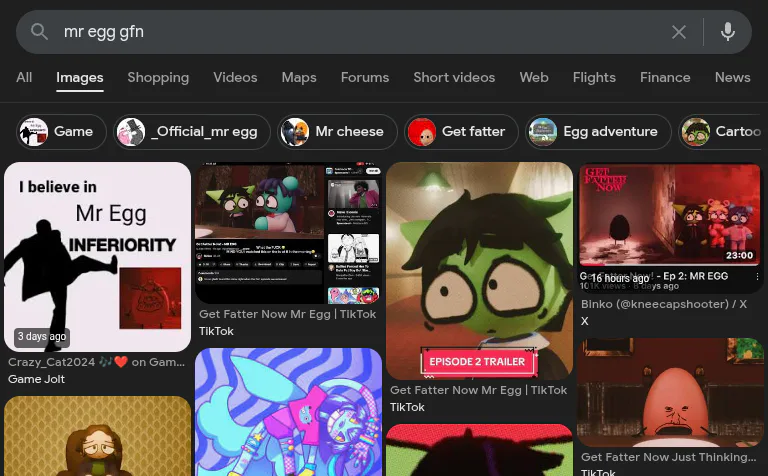The height and width of the screenshot is (476, 768).
Task: Open the blue swirly character artwork thumbnail
Action: pos(288,412)
